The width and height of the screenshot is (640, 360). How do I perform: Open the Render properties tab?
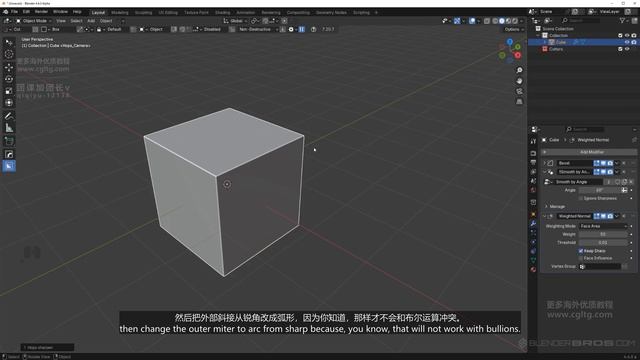tap(533, 153)
